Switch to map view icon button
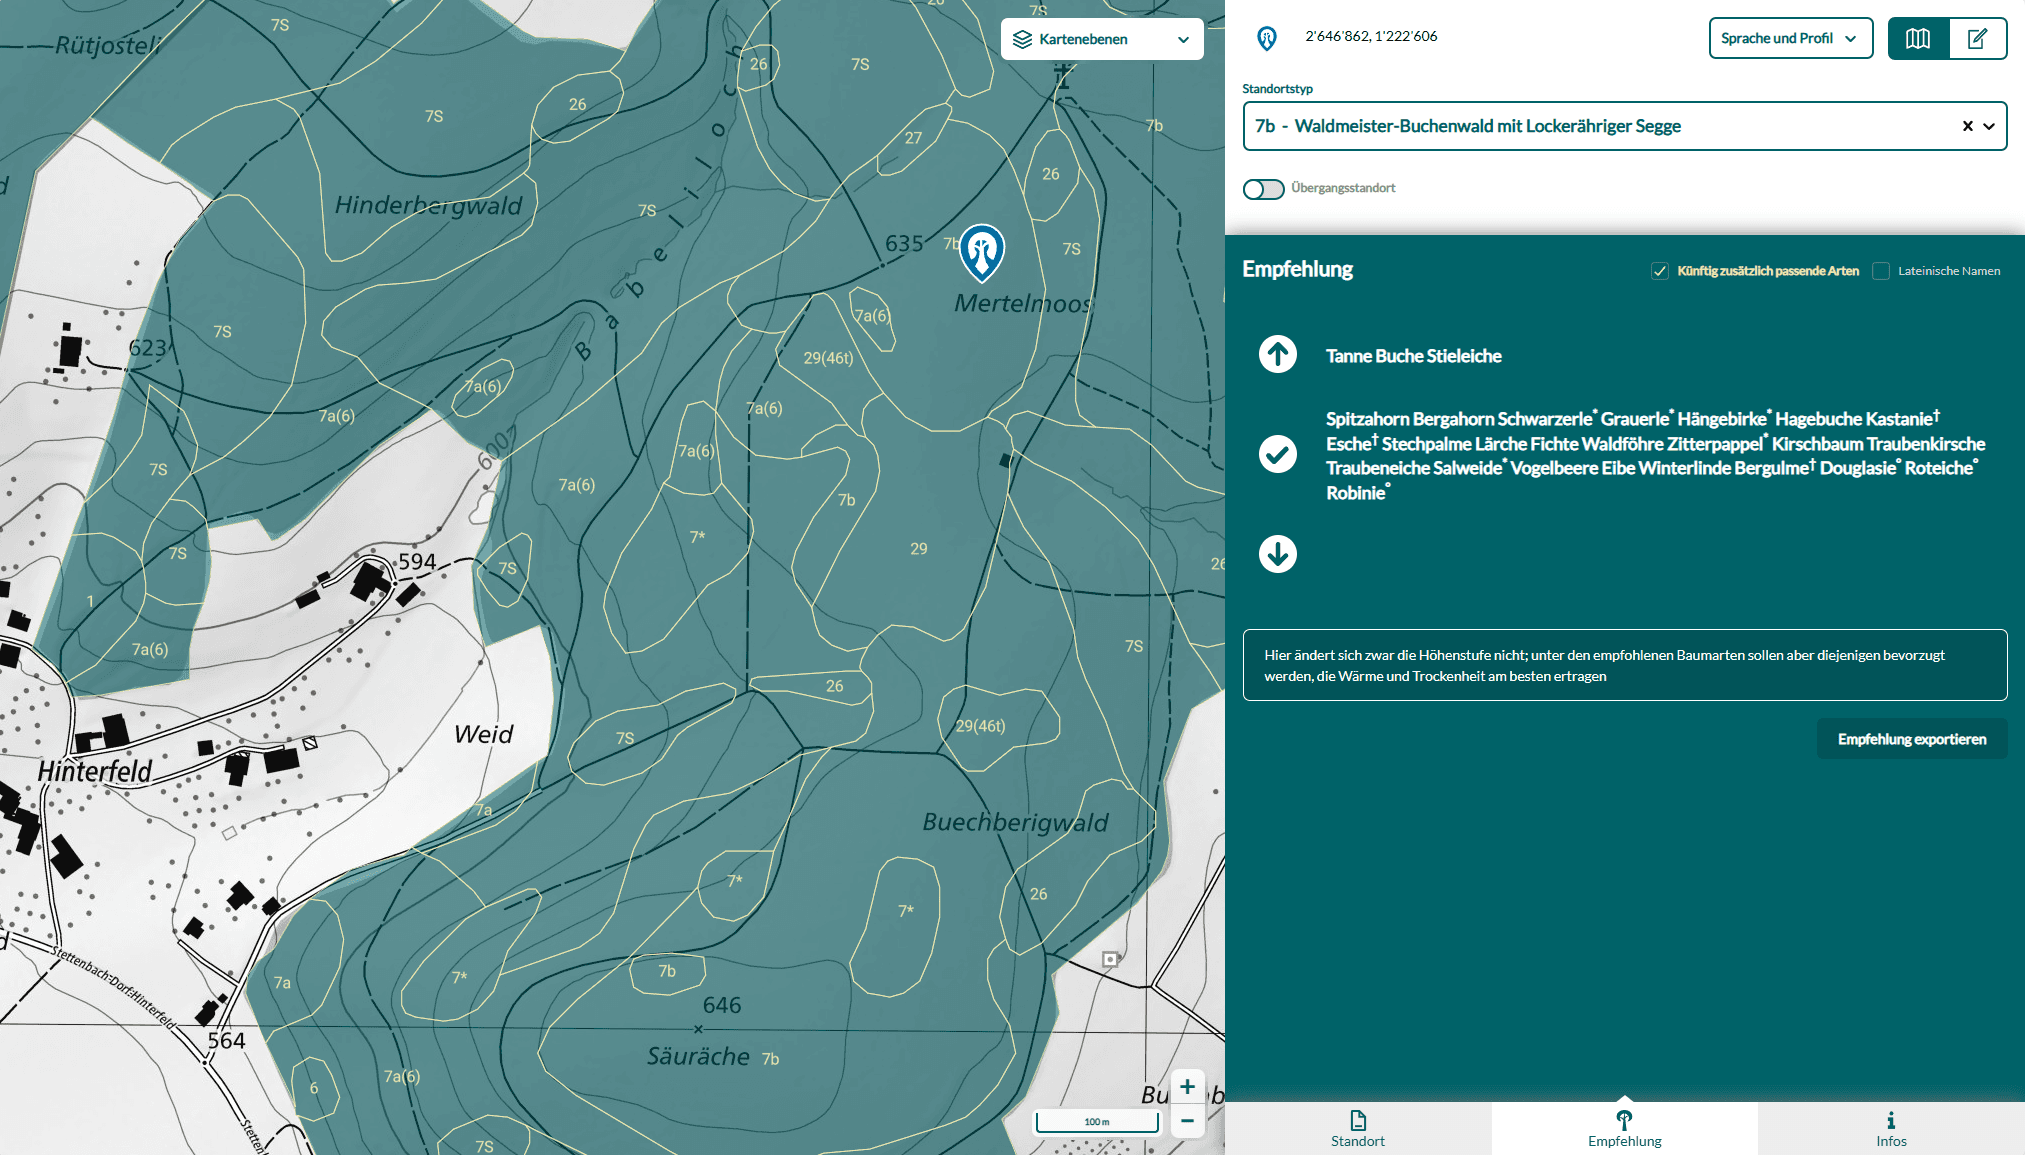Viewport: 2025px width, 1155px height. [1917, 39]
